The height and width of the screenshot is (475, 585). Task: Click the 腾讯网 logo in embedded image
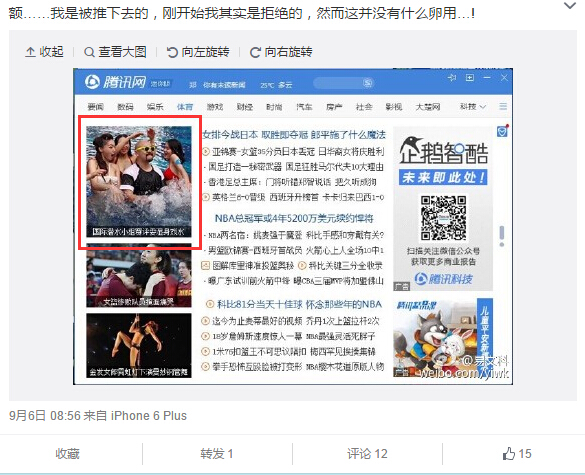tap(115, 82)
